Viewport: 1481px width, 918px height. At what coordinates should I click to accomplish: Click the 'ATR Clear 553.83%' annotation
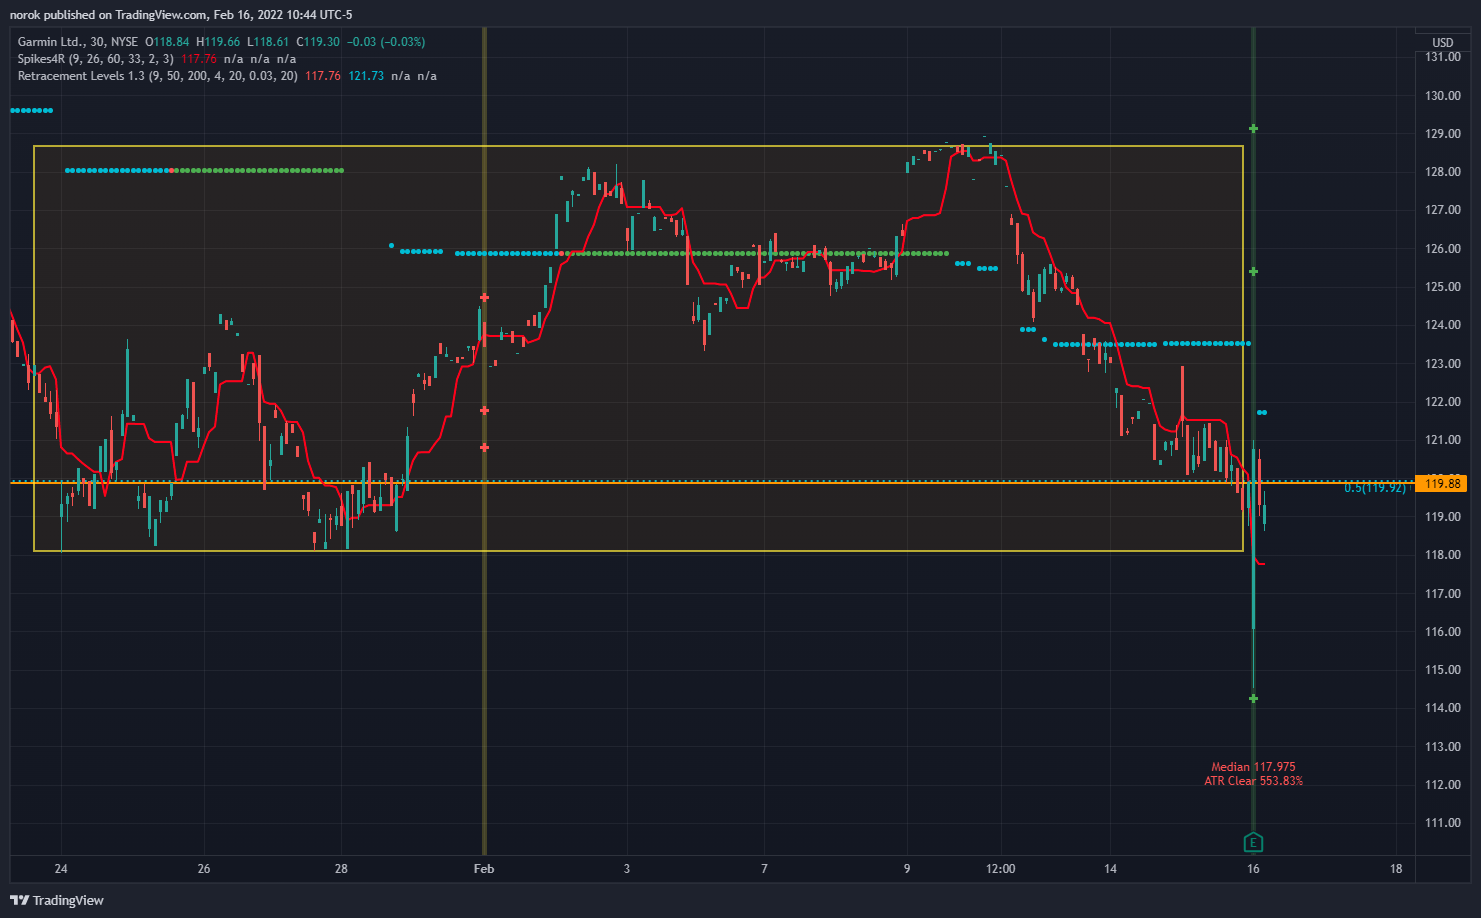[x=1253, y=781]
